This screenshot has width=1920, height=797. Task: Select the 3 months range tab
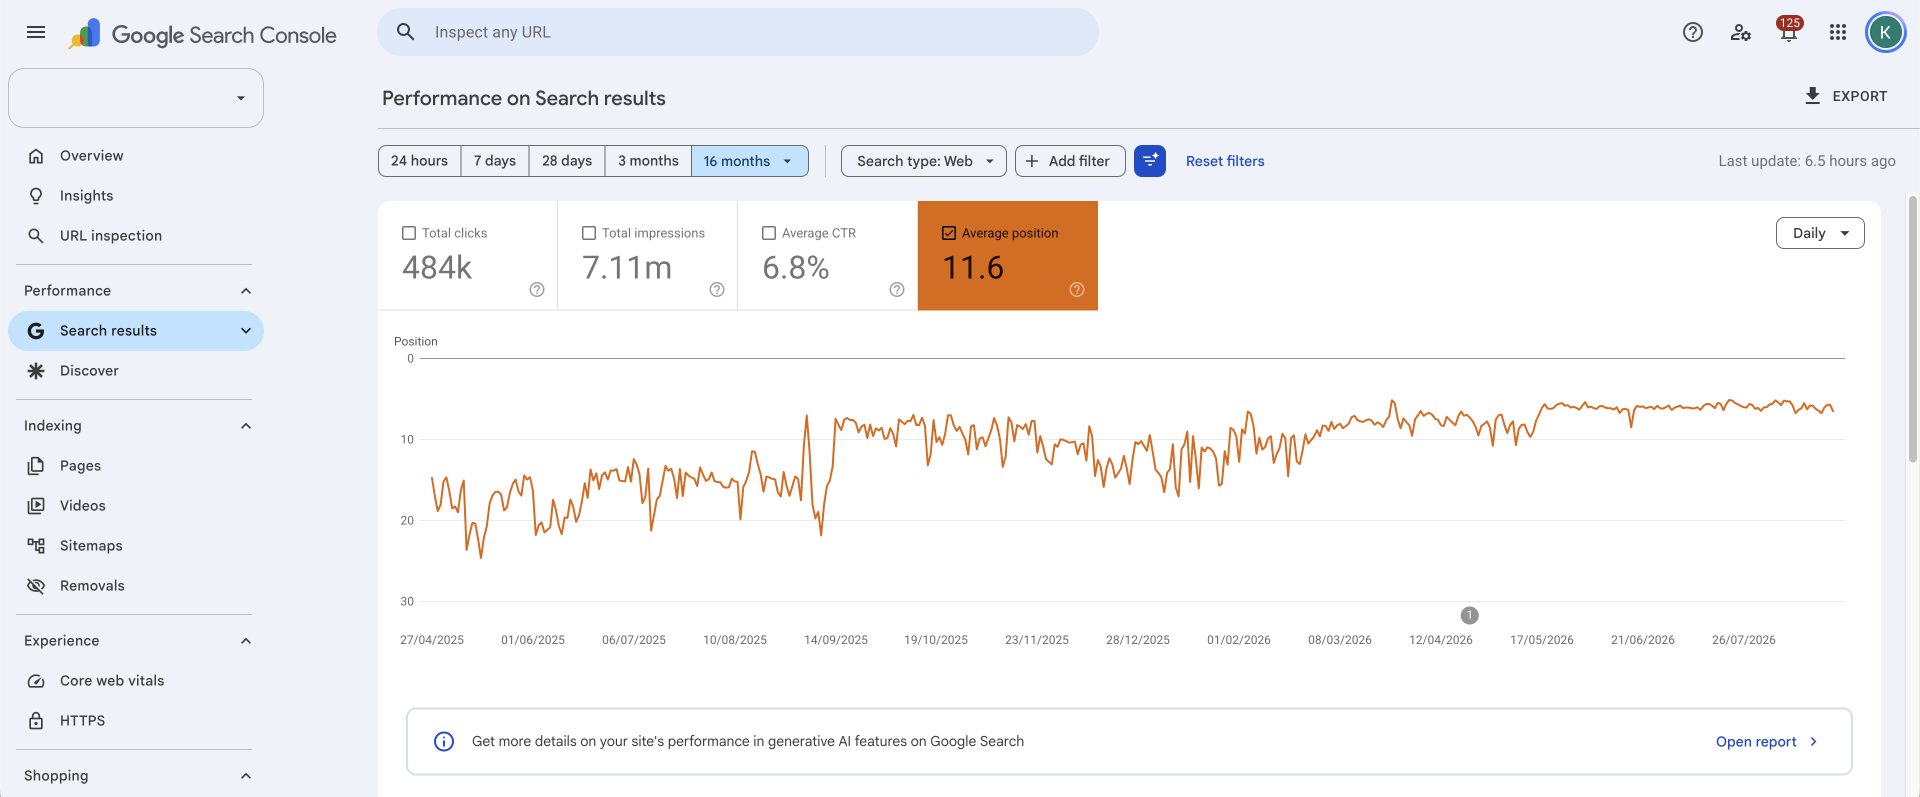(648, 161)
